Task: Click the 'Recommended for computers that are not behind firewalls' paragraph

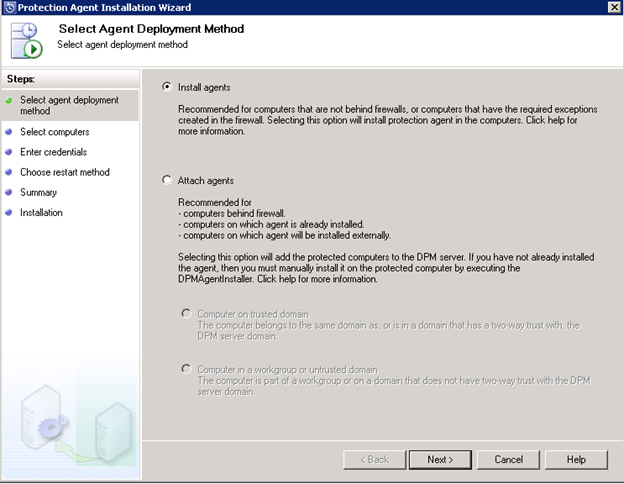Action: [388, 120]
